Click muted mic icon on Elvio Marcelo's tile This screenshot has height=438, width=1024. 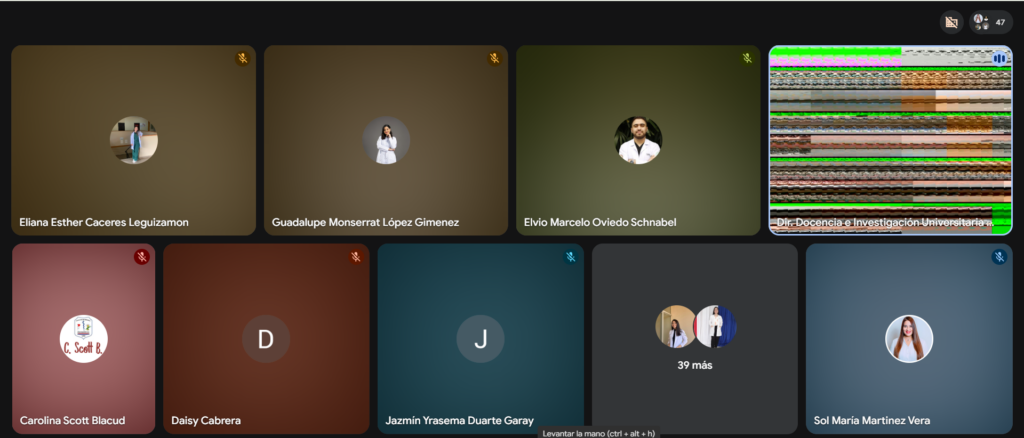click(747, 59)
